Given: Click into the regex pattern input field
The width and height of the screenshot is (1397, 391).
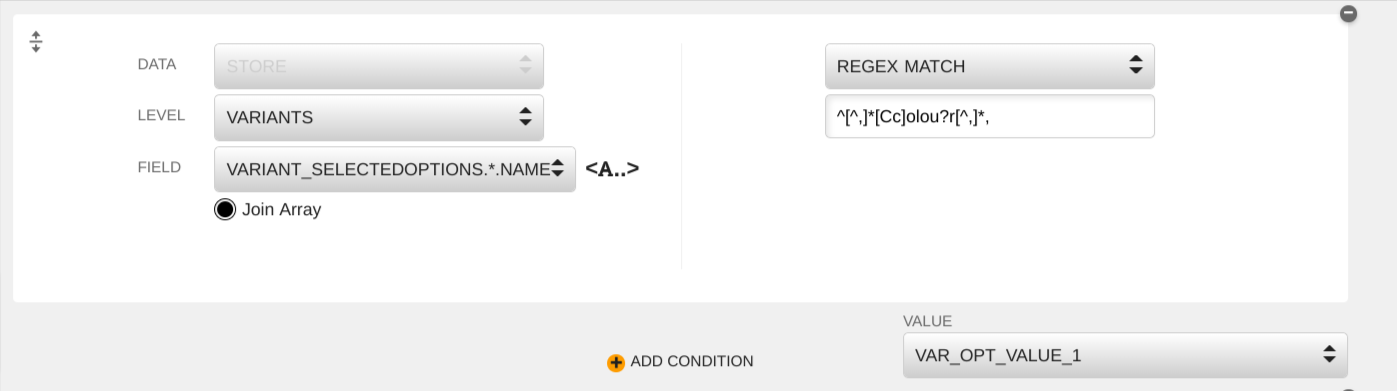Looking at the screenshot, I should (x=990, y=116).
